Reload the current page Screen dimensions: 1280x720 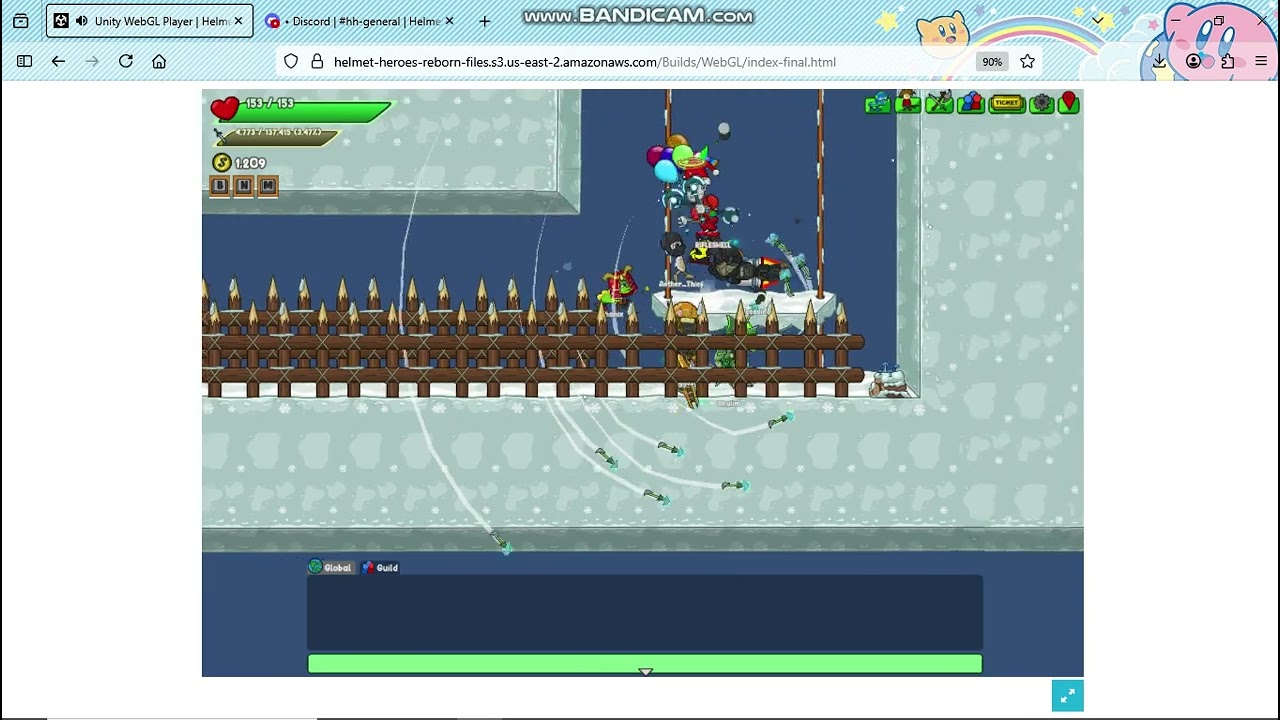[126, 61]
